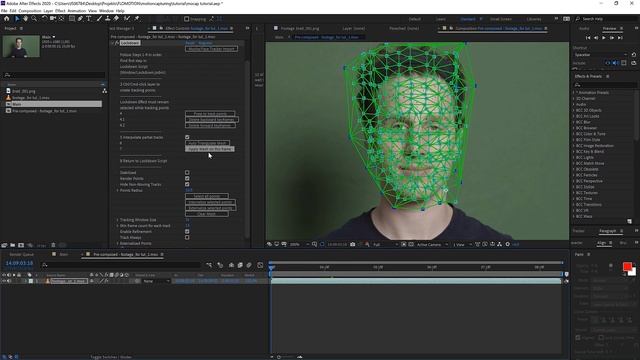Open the Animation menu

[x=76, y=11]
